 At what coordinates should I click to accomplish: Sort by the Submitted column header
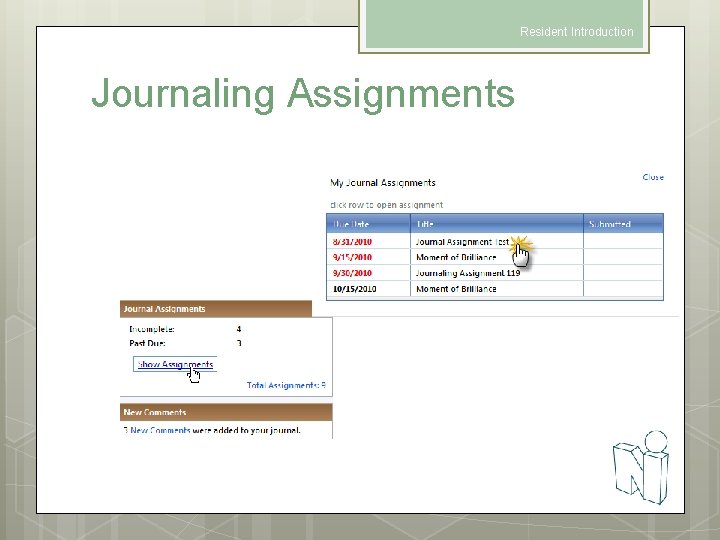coord(624,224)
